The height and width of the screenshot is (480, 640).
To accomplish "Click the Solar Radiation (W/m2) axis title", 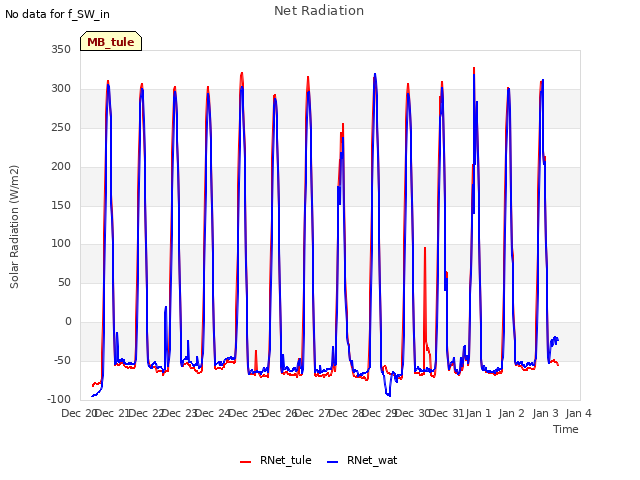I will 14,227.
